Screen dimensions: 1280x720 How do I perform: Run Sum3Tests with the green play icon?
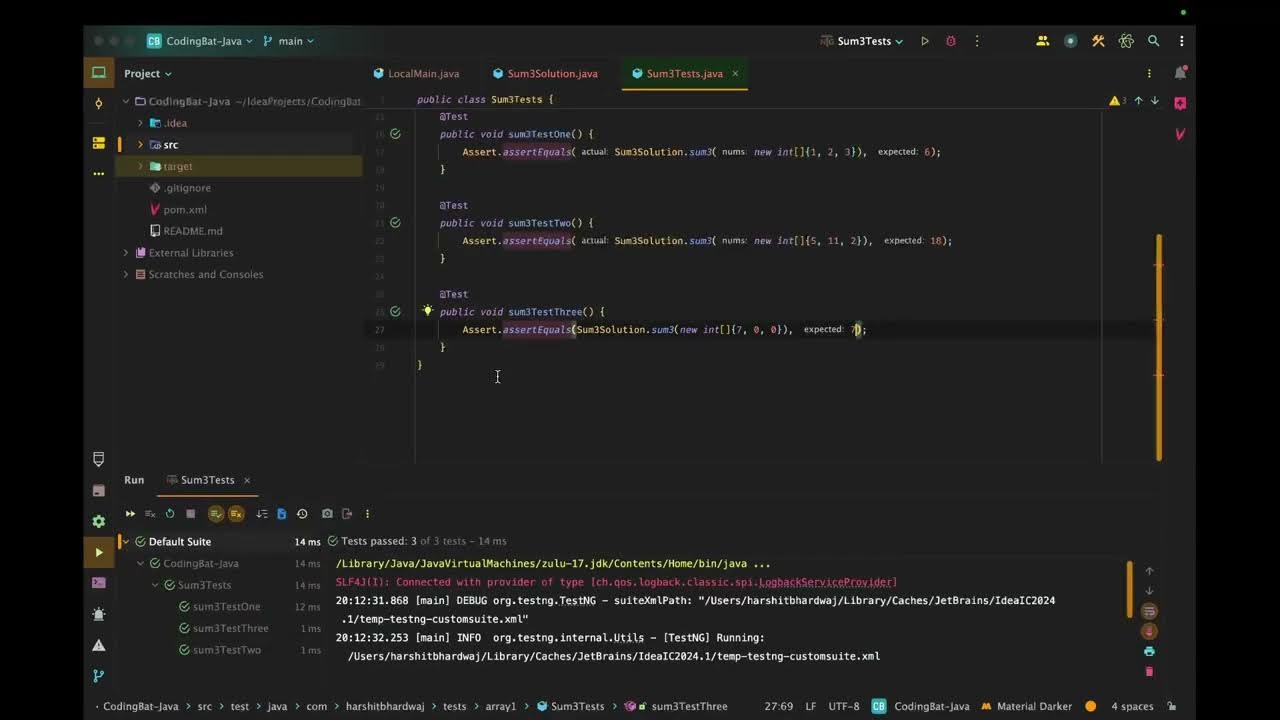point(925,41)
